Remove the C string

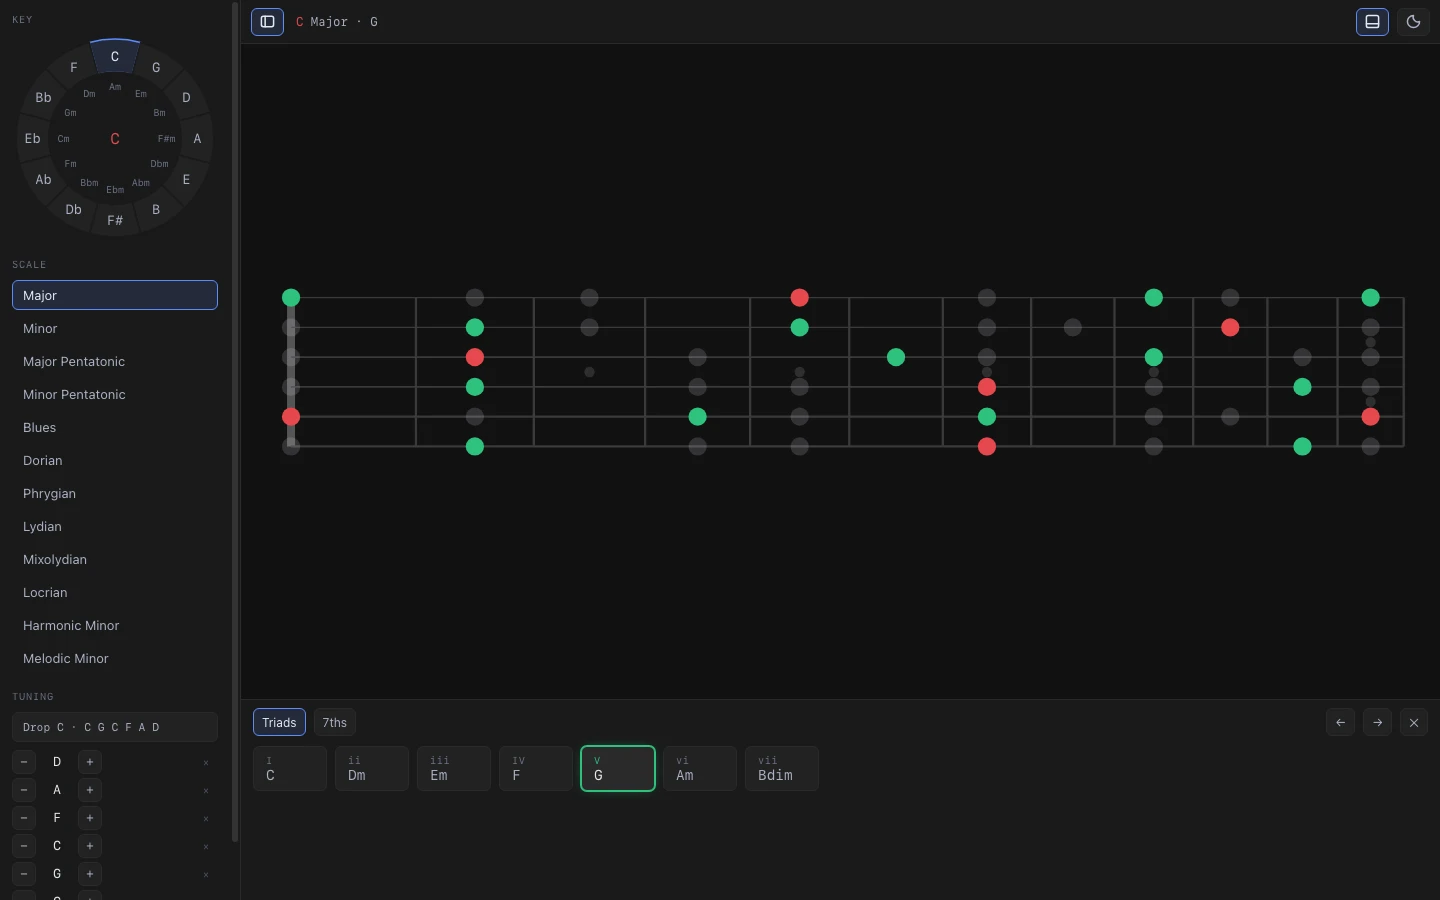click(206, 847)
